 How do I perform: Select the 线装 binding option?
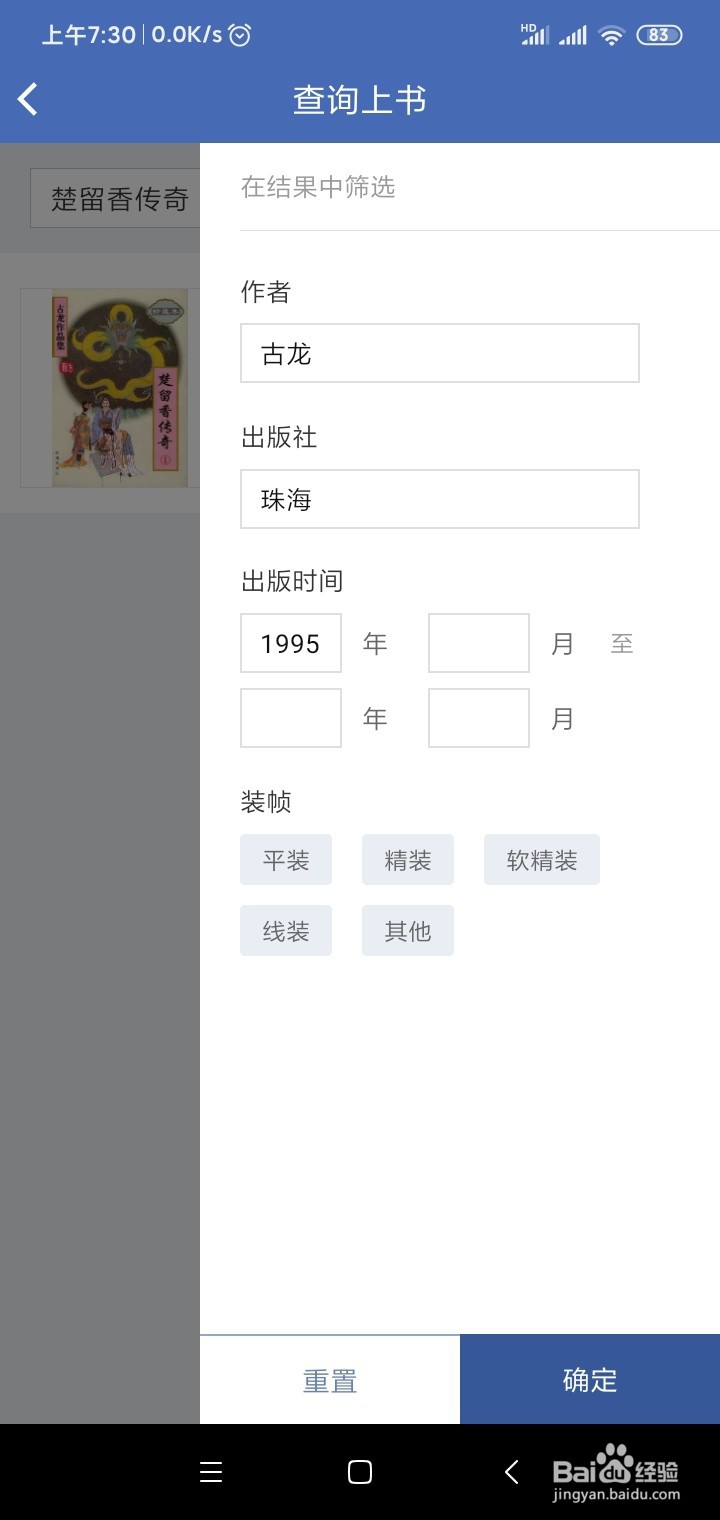tap(286, 931)
